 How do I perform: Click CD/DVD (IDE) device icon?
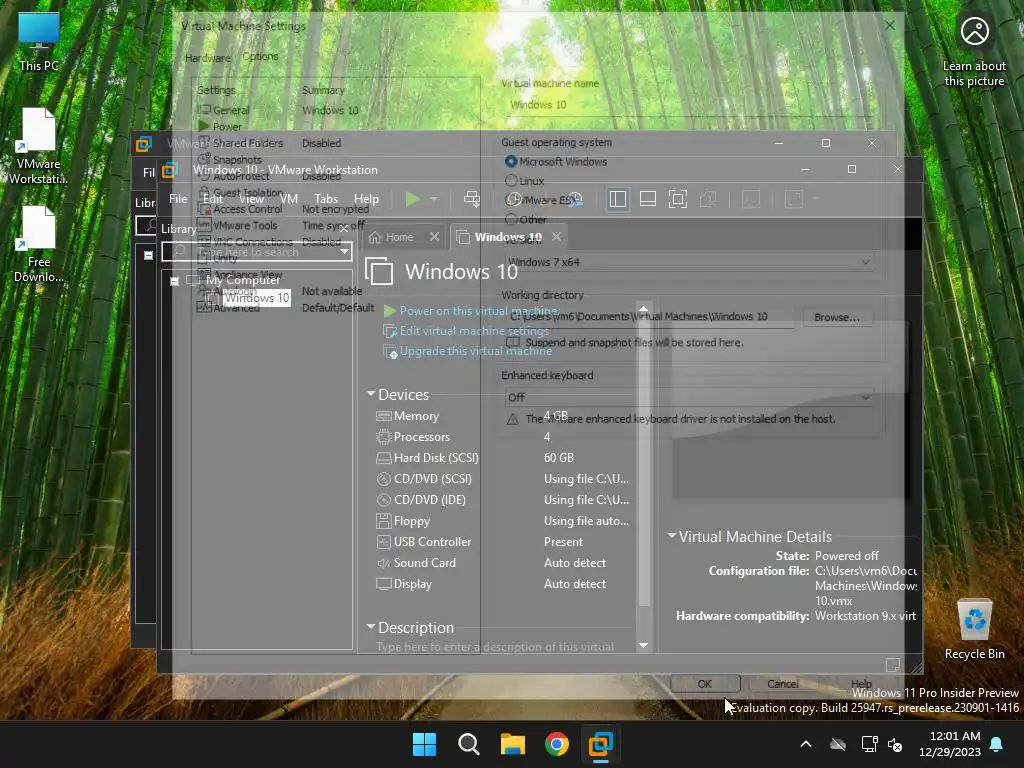coord(383,500)
